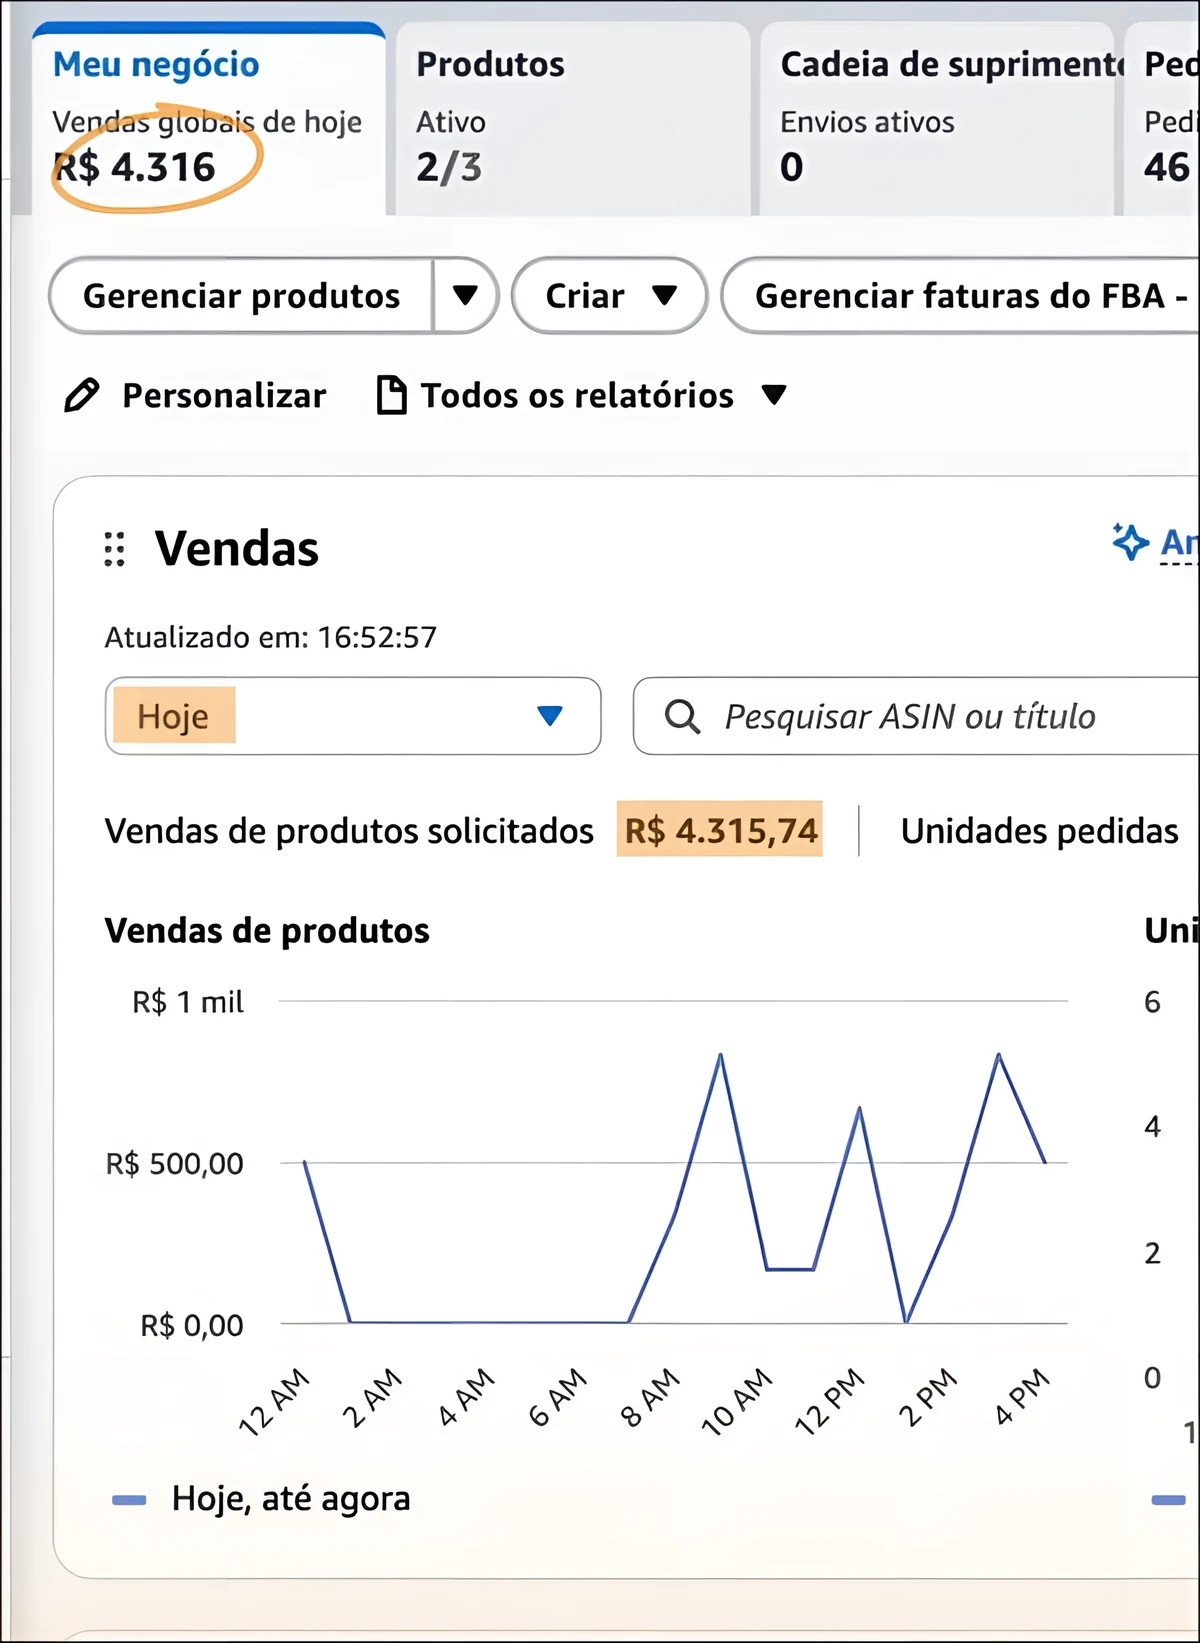Open the Hoje date range dropdown
The width and height of the screenshot is (1200, 1643).
[353, 716]
